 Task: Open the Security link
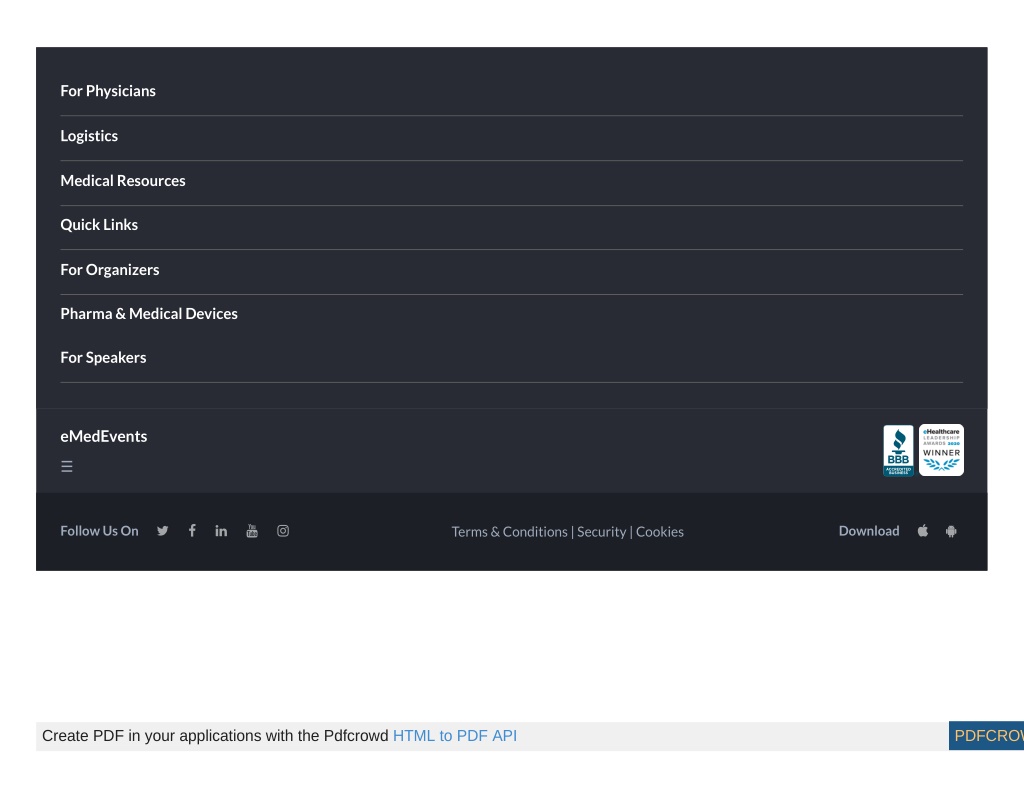tap(601, 532)
